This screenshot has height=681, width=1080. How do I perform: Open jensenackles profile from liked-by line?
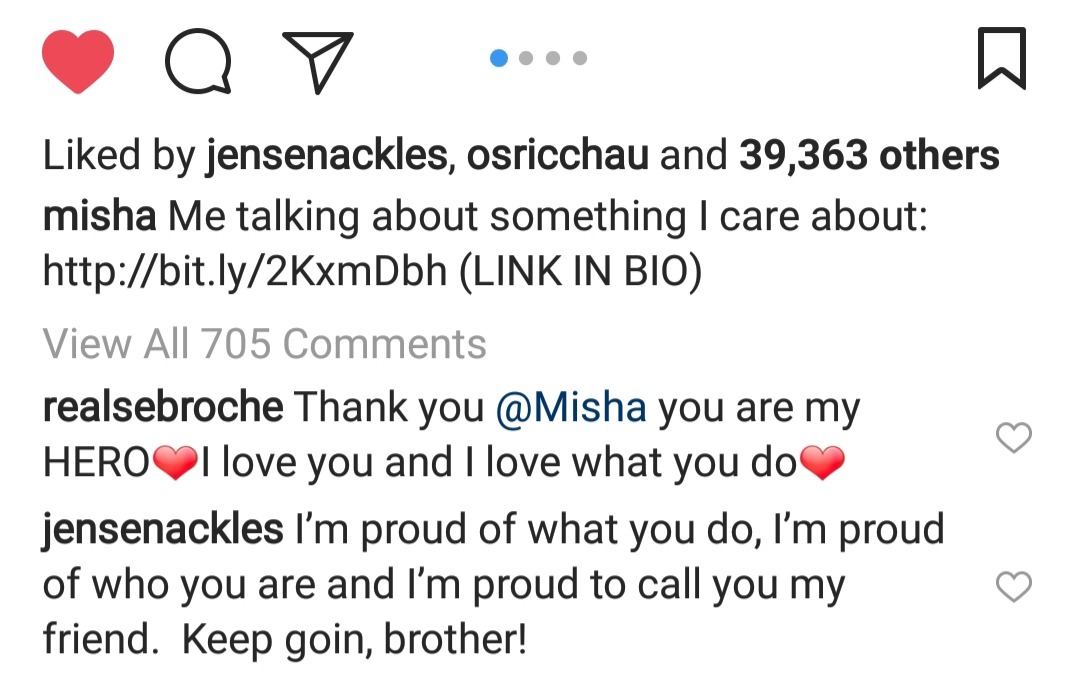pyautogui.click(x=324, y=155)
